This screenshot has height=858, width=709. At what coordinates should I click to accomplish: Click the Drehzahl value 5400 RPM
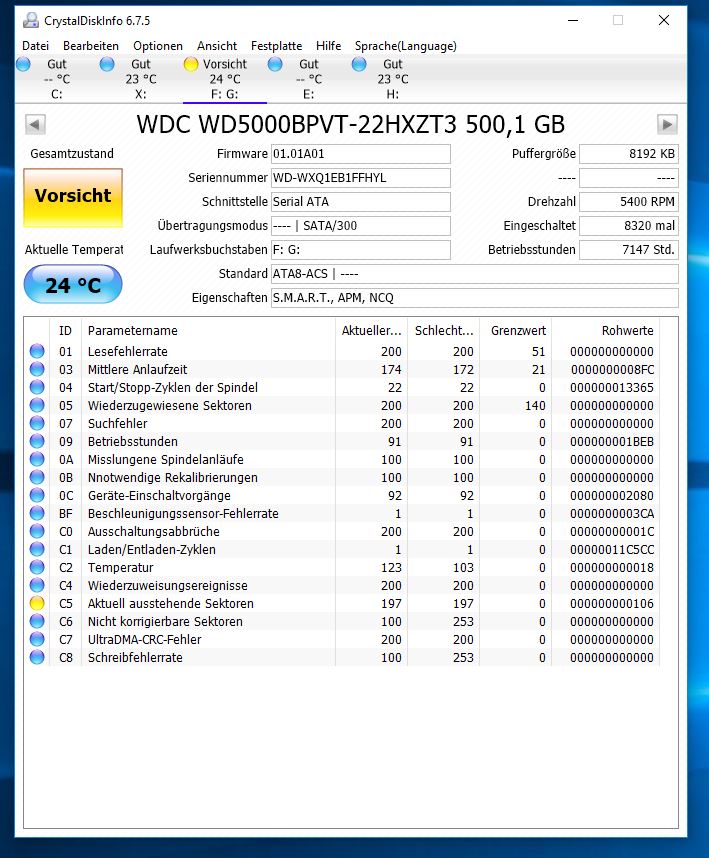(629, 202)
